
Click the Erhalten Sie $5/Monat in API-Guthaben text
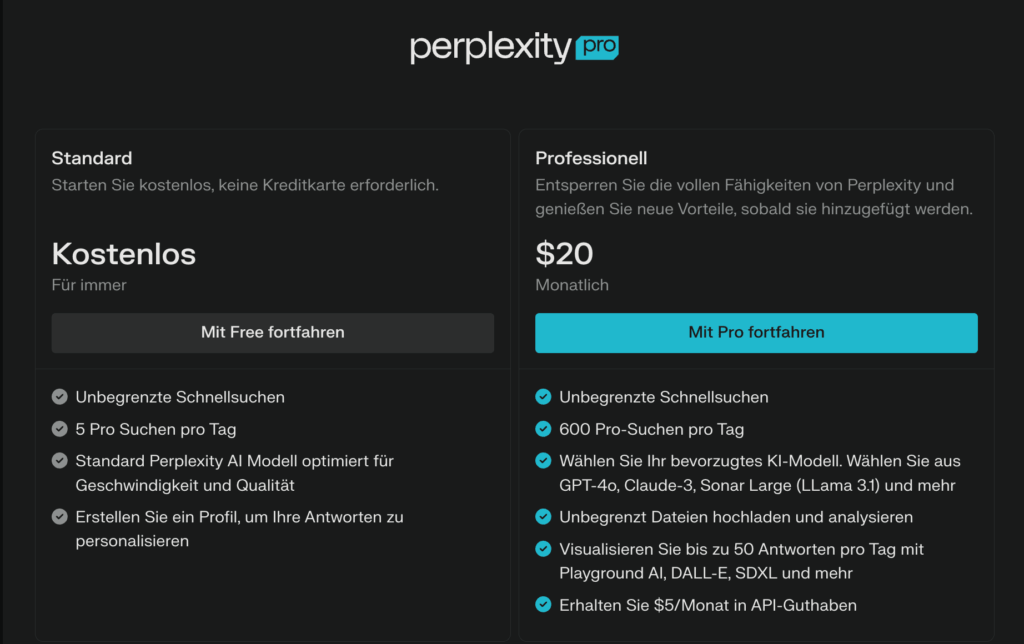pos(708,605)
